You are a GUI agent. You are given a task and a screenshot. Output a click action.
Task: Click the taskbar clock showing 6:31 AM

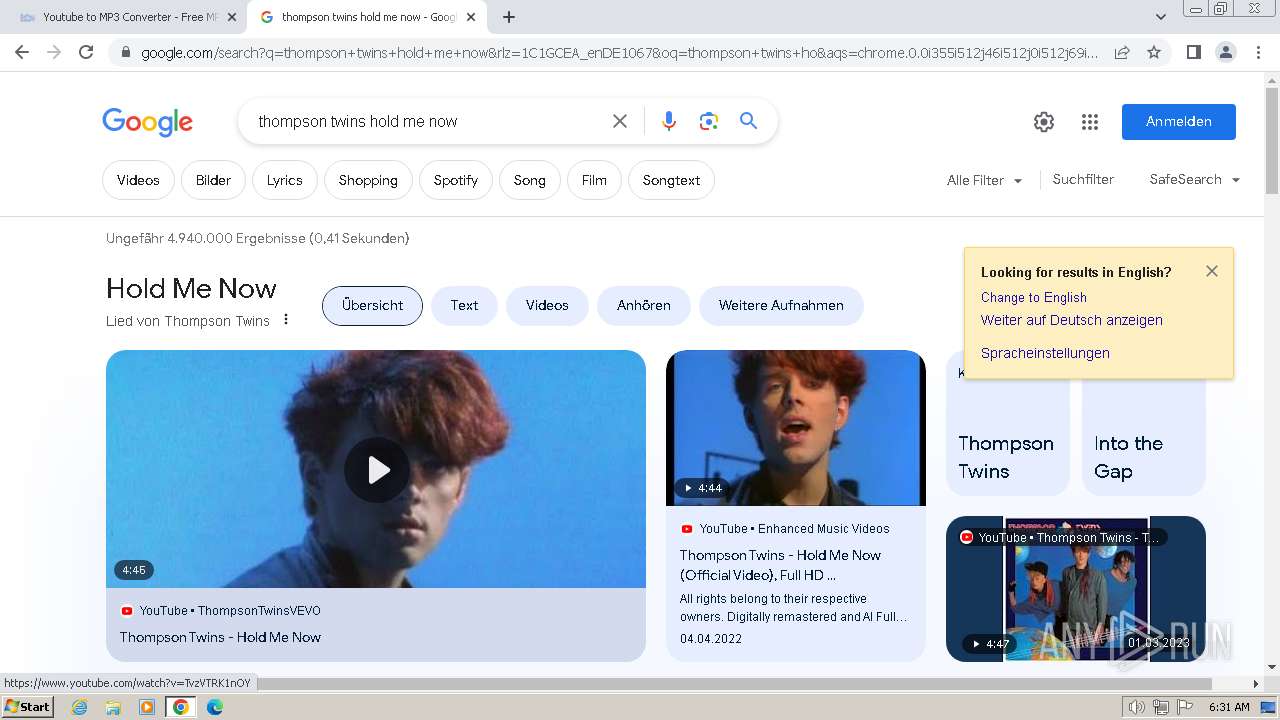[x=1229, y=707]
